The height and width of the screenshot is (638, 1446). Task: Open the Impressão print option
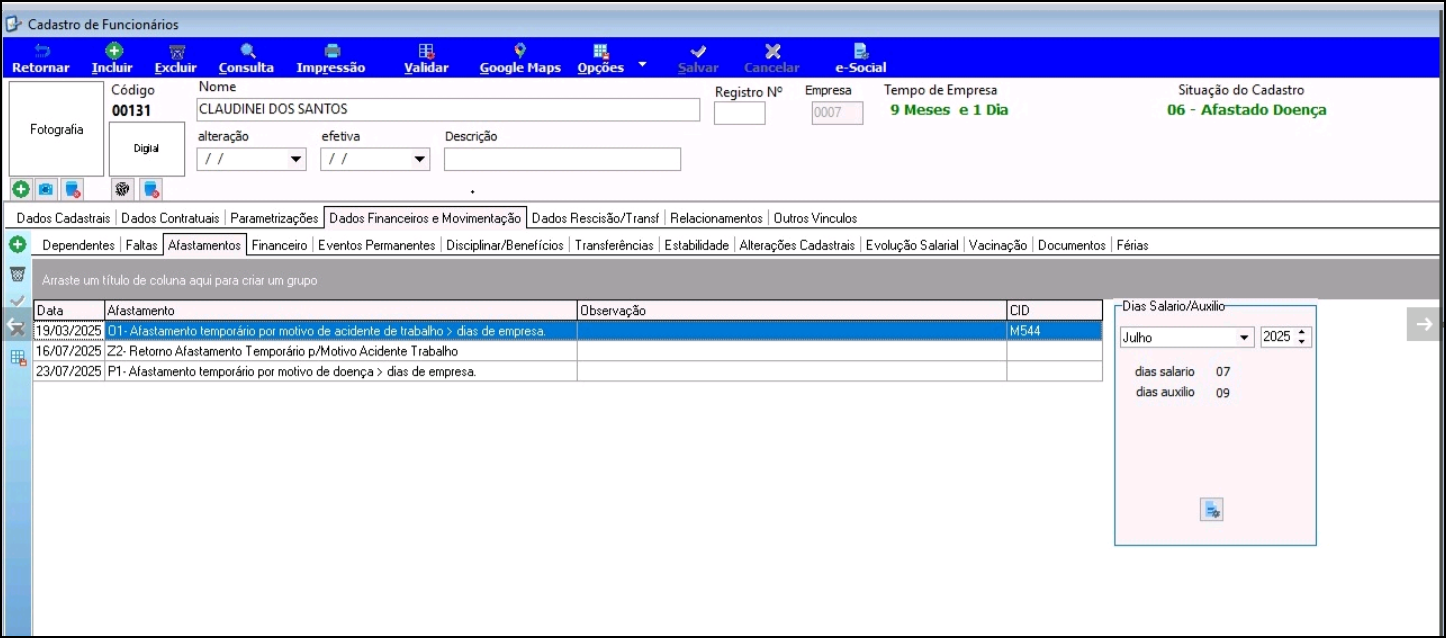click(x=331, y=59)
